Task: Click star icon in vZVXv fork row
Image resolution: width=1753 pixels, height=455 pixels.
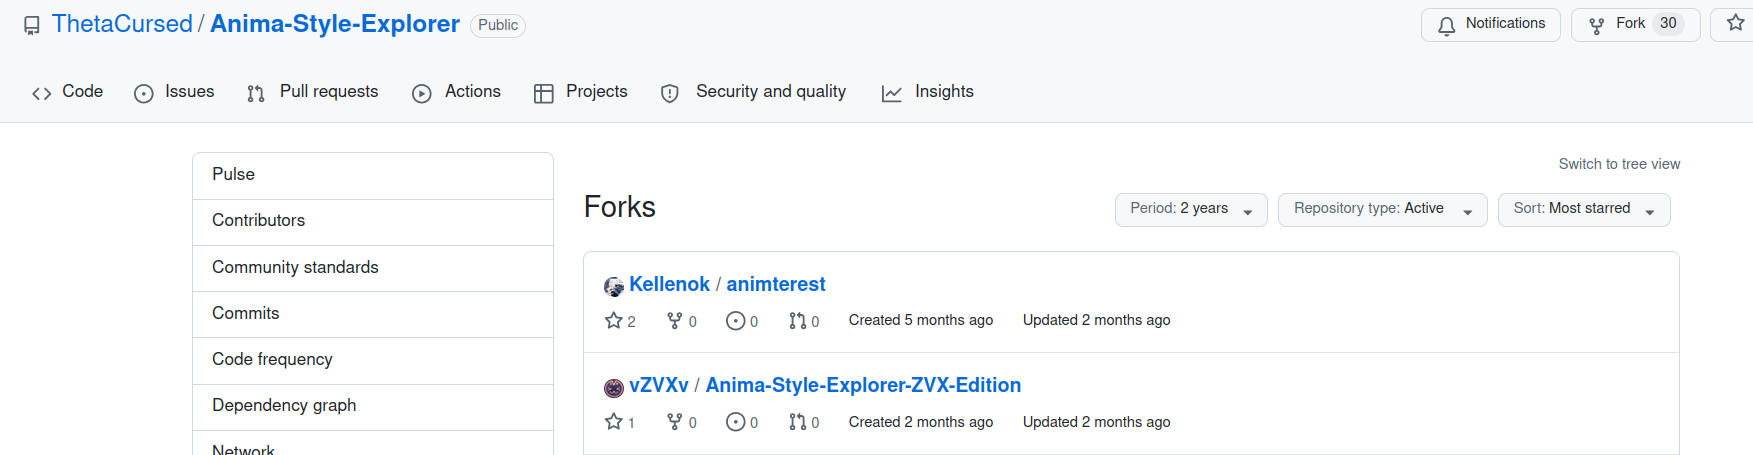Action: (614, 421)
